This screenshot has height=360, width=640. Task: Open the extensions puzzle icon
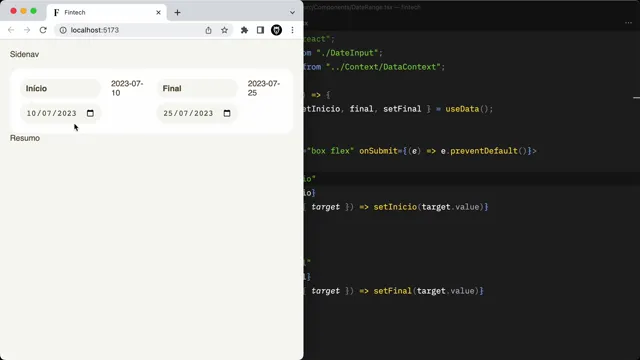point(244,30)
